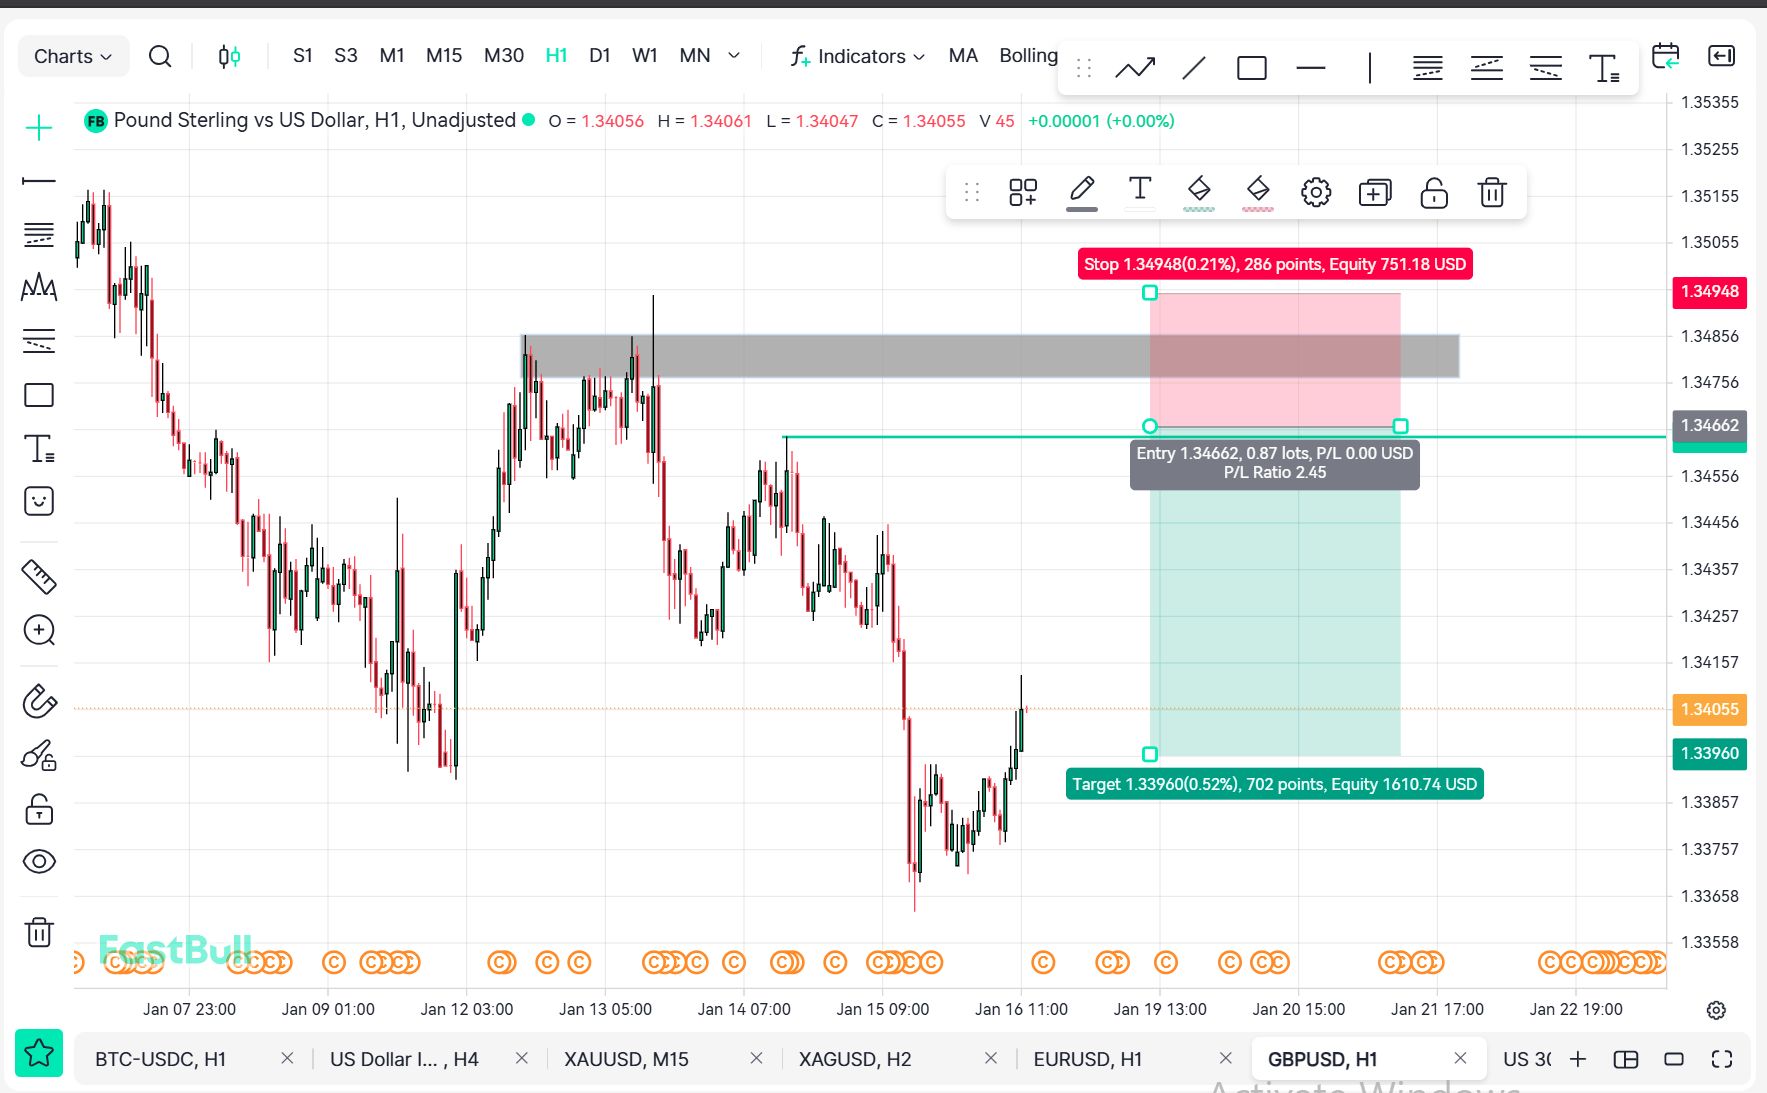
Task: Switch to the XAUUSD, M15 tab
Action: click(626, 1059)
